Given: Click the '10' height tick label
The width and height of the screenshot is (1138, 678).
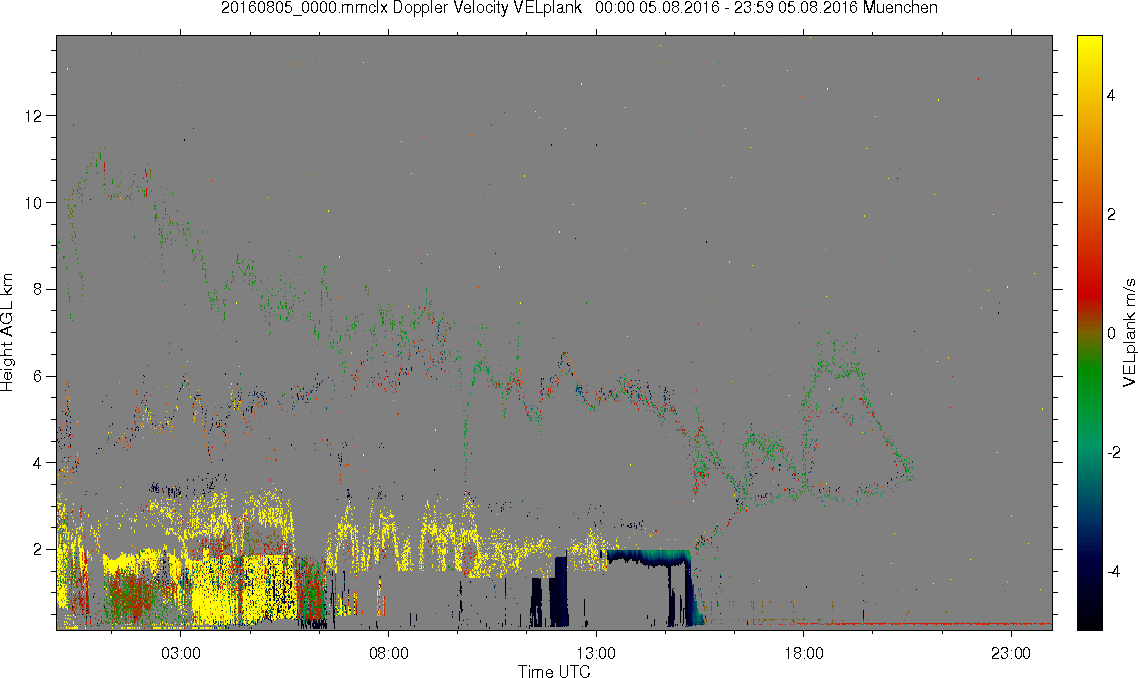Looking at the screenshot, I should 33,203.
